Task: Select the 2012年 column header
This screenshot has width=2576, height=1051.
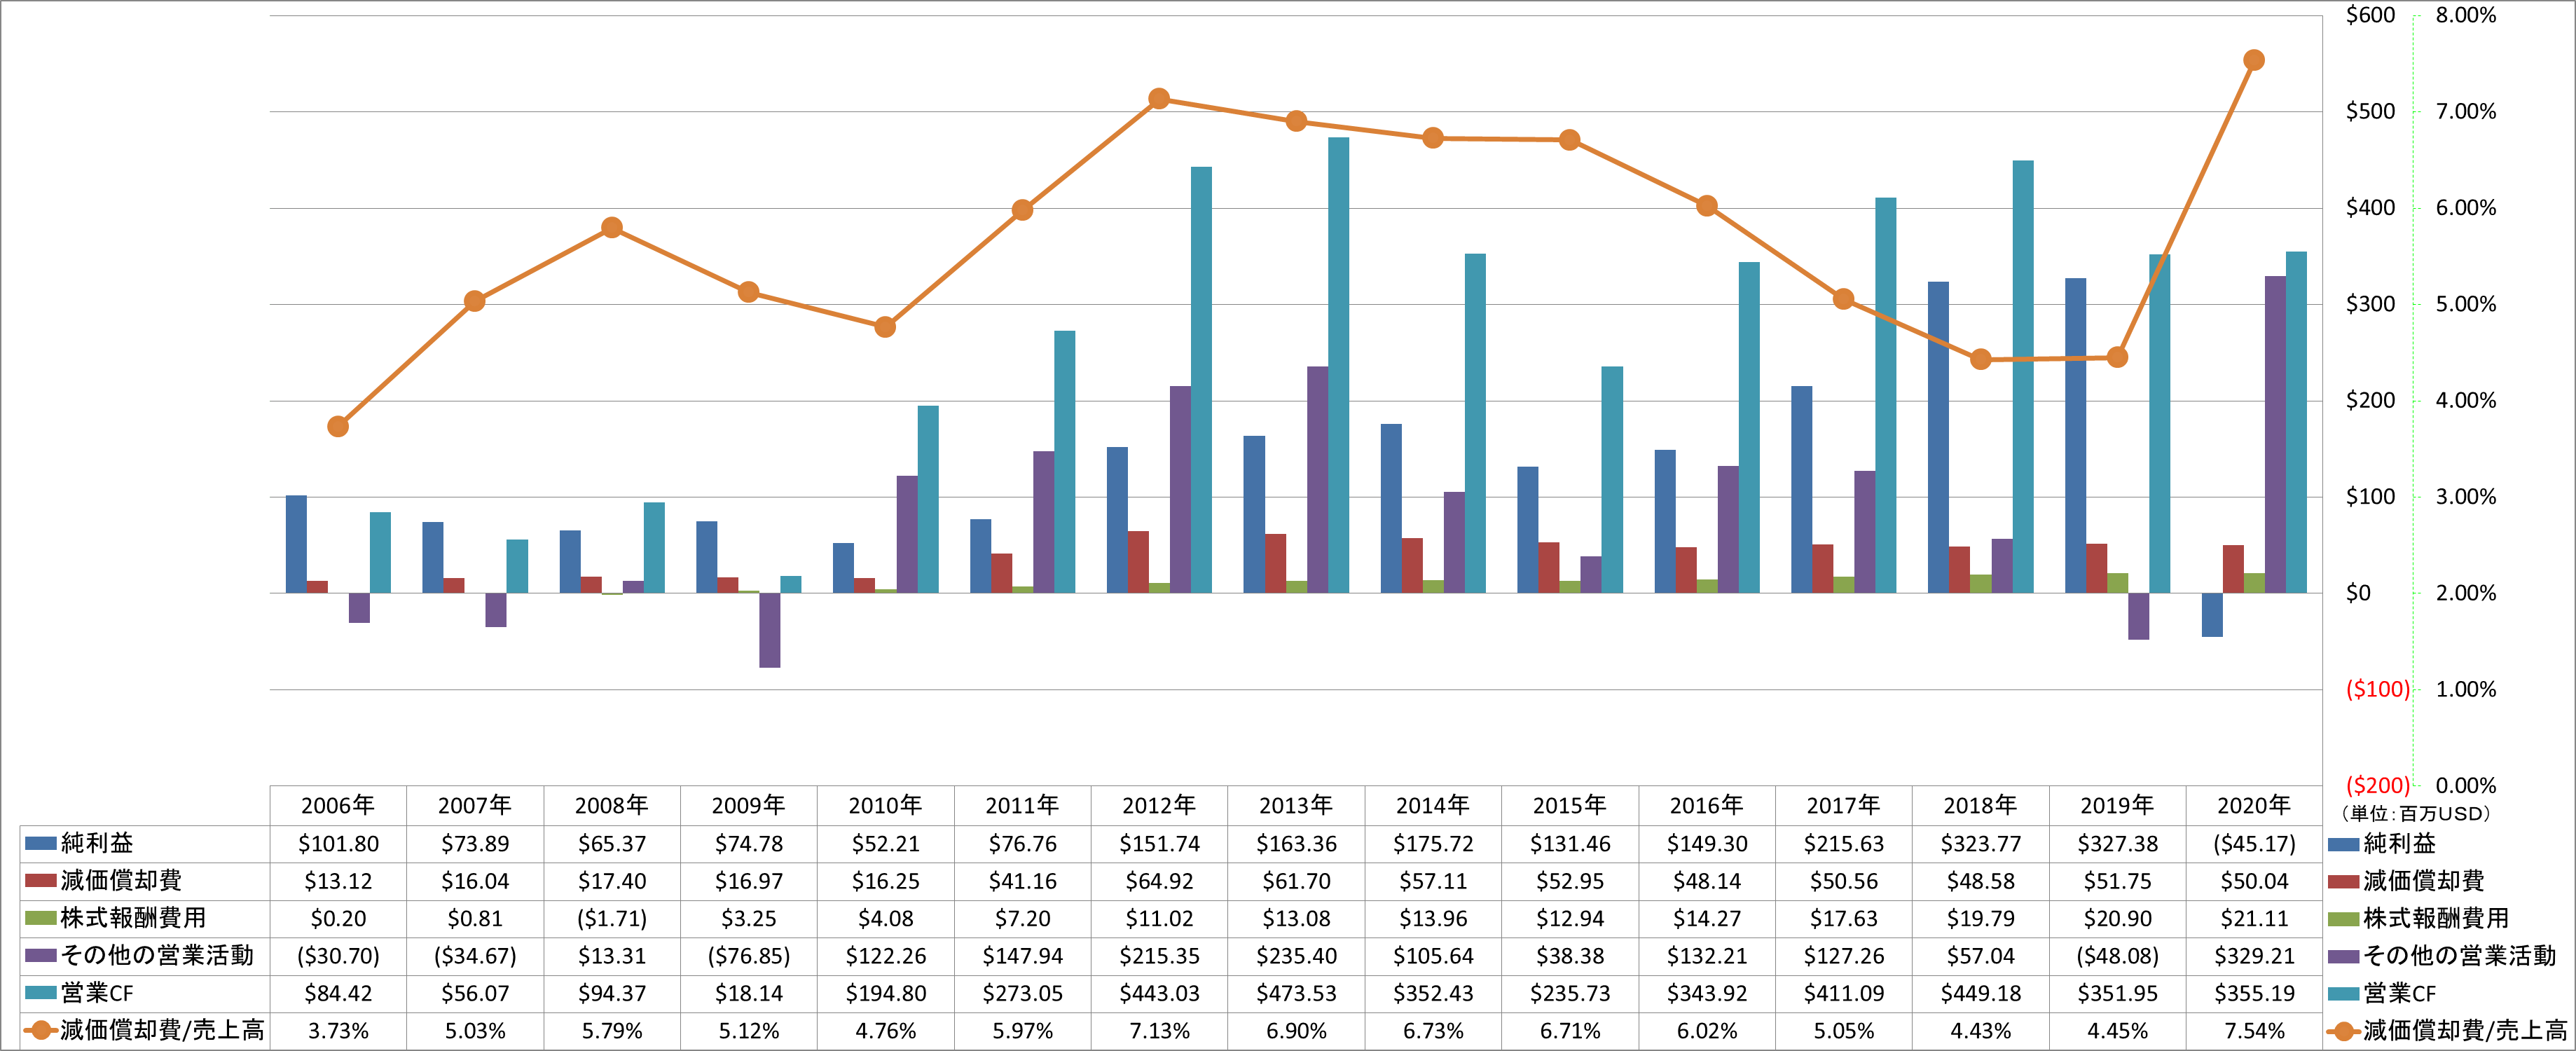Action: point(1159,805)
